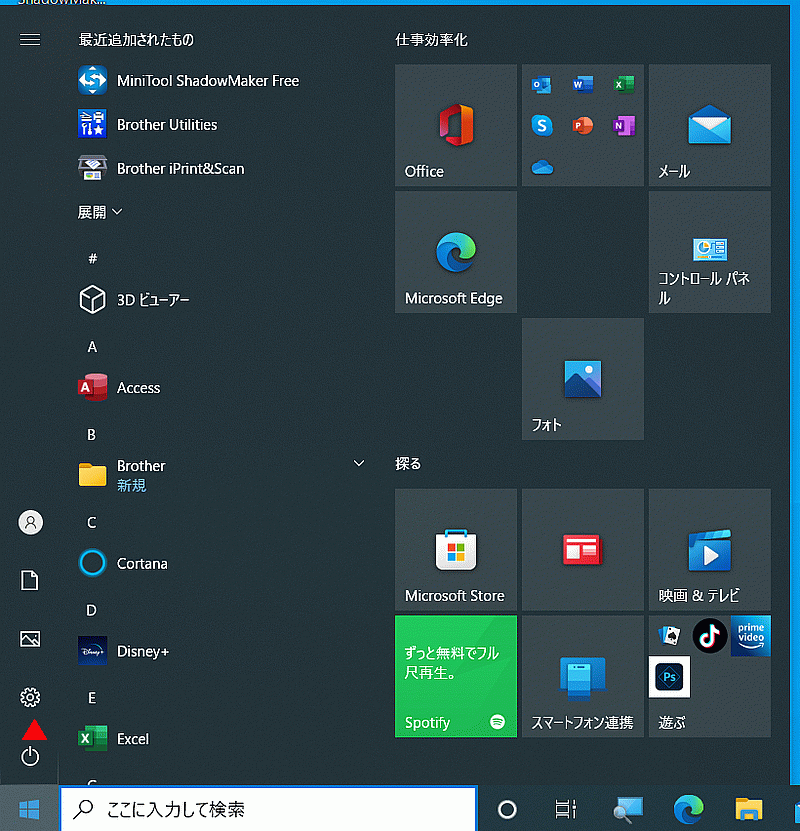800x831 pixels.
Task: Open Solitaire cards icon in 遊ぶ tile
Action: pos(669,635)
